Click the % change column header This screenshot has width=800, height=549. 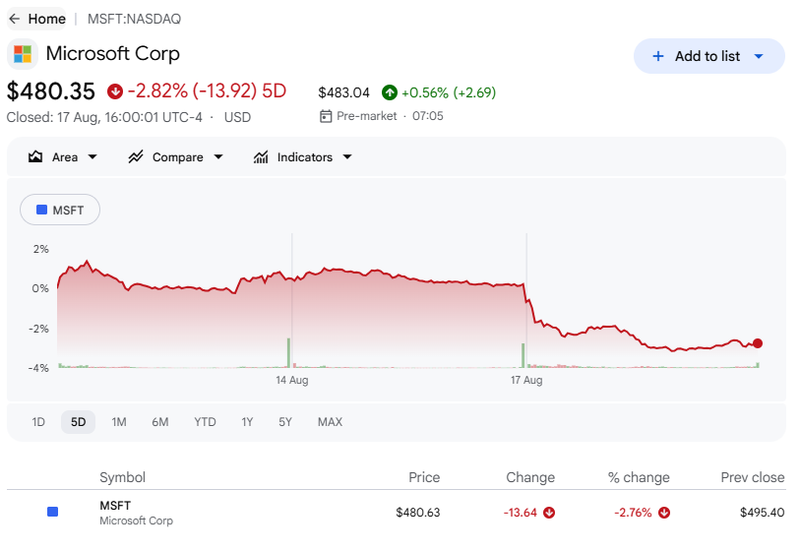pyautogui.click(x=639, y=477)
